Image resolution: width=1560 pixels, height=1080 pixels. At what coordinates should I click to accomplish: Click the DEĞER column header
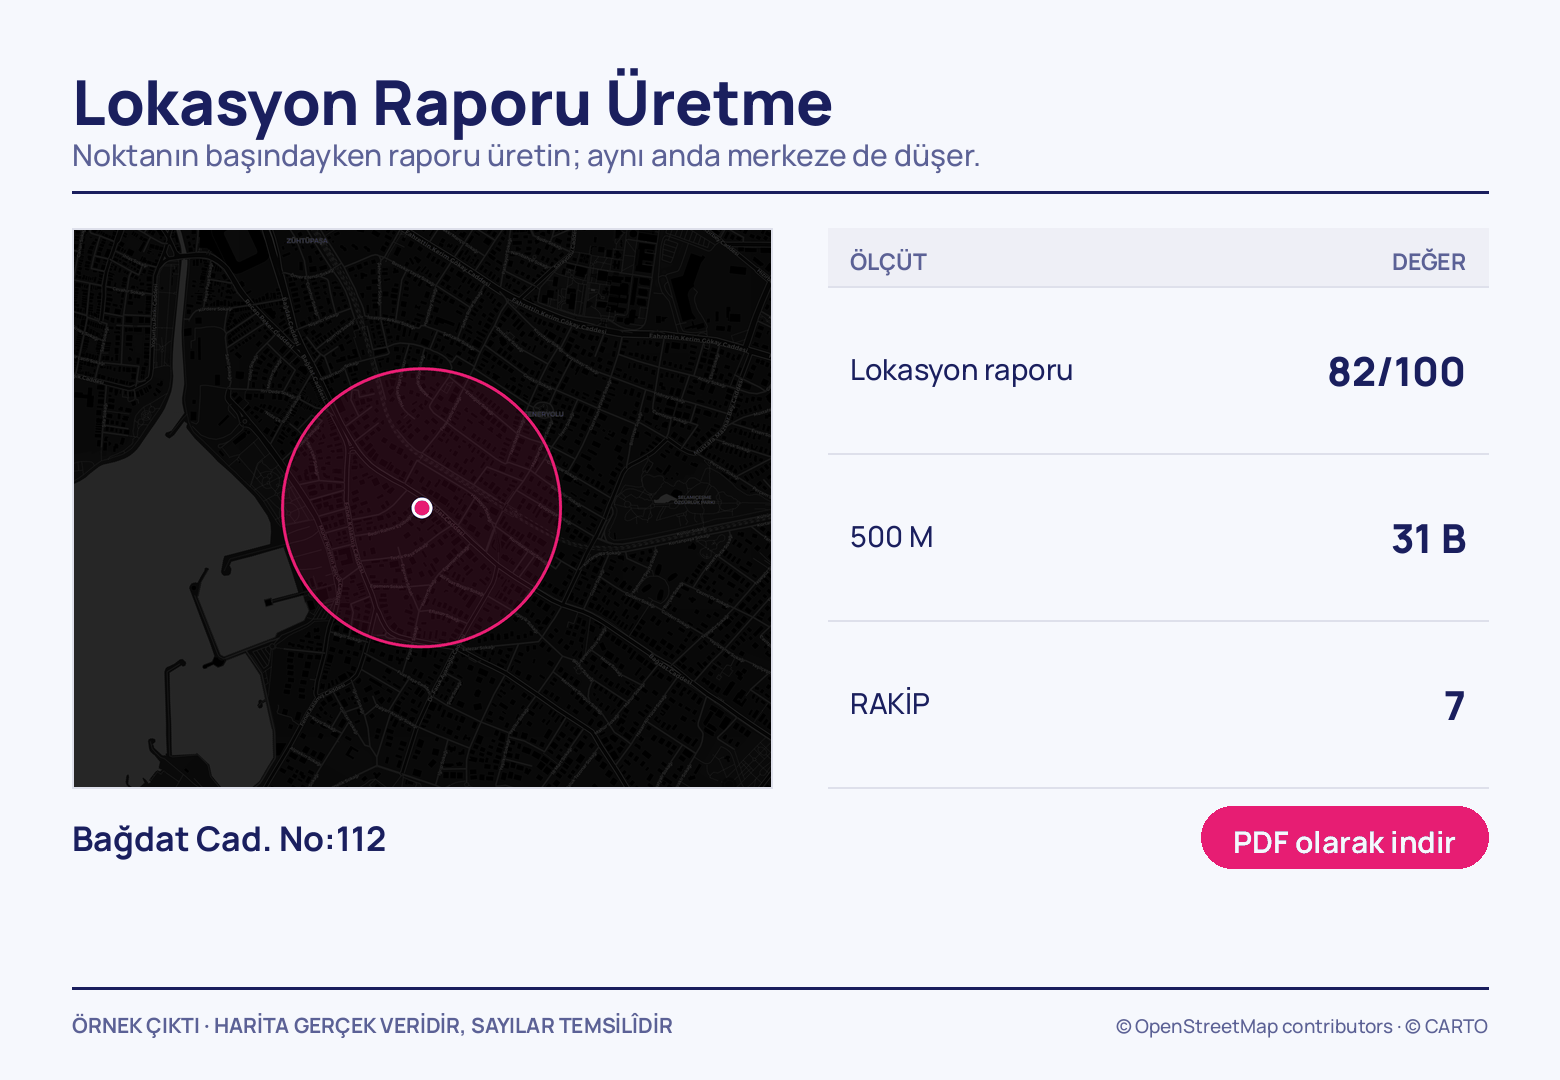coord(1428,261)
